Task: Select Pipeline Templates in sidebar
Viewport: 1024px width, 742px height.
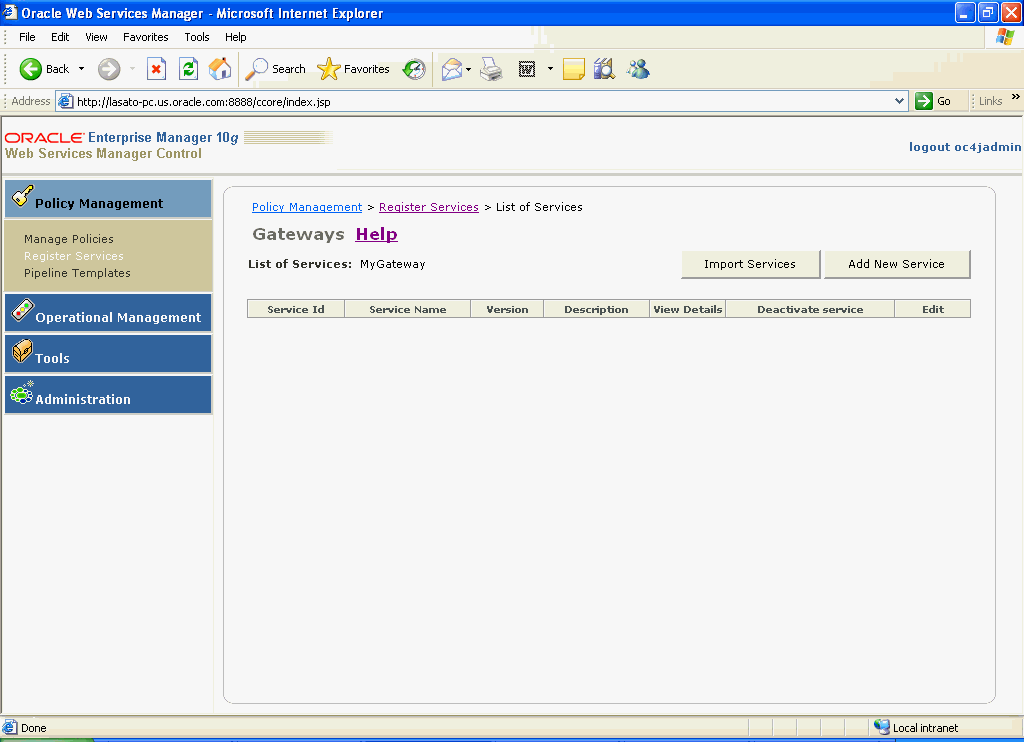Action: [77, 273]
